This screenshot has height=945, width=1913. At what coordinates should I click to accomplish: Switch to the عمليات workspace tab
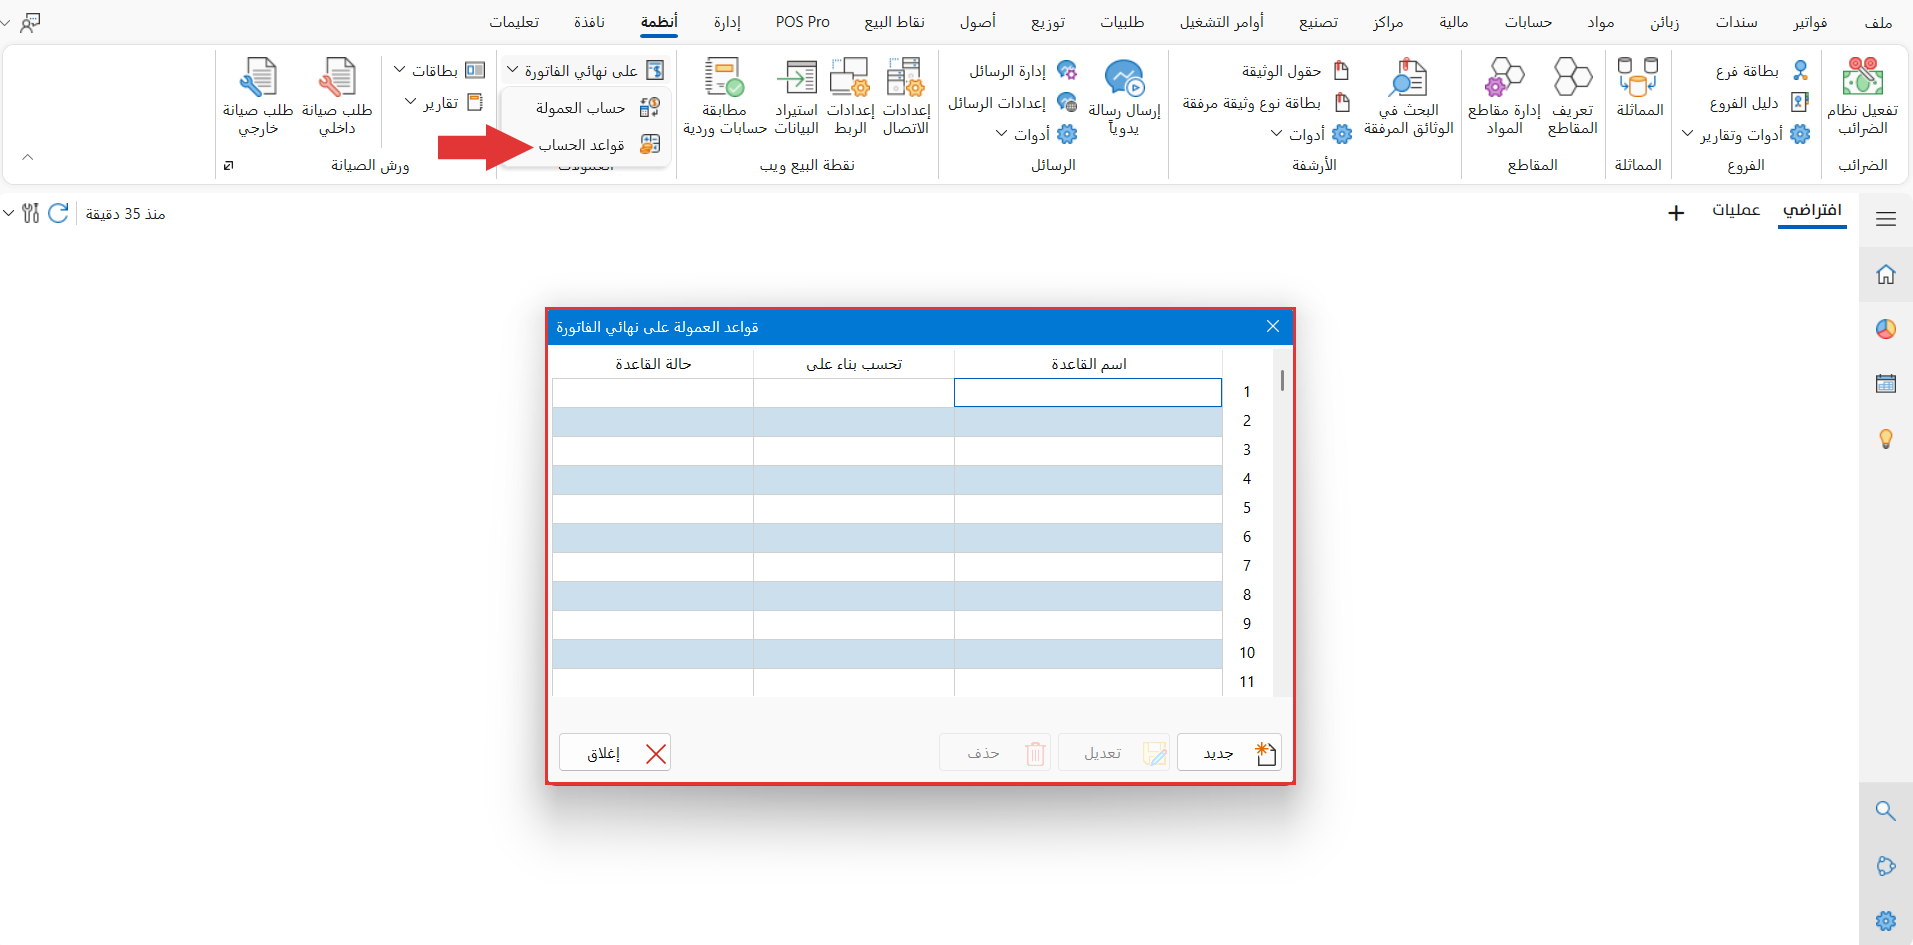(x=1736, y=210)
